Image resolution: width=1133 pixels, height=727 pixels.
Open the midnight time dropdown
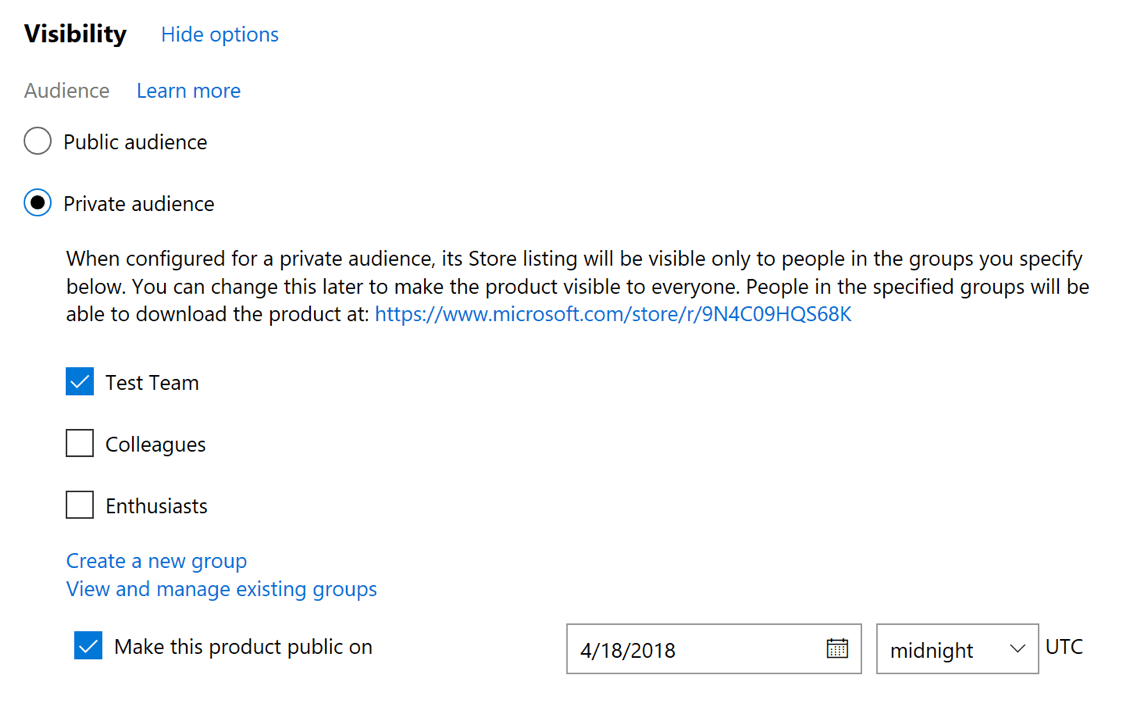957,649
